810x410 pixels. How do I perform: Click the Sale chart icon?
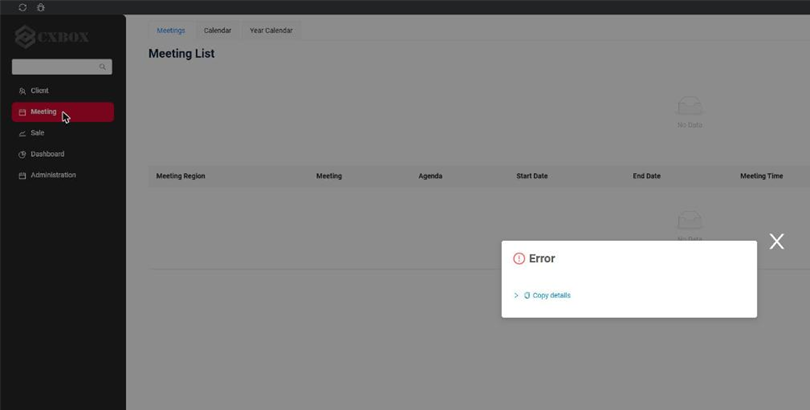pyautogui.click(x=22, y=133)
